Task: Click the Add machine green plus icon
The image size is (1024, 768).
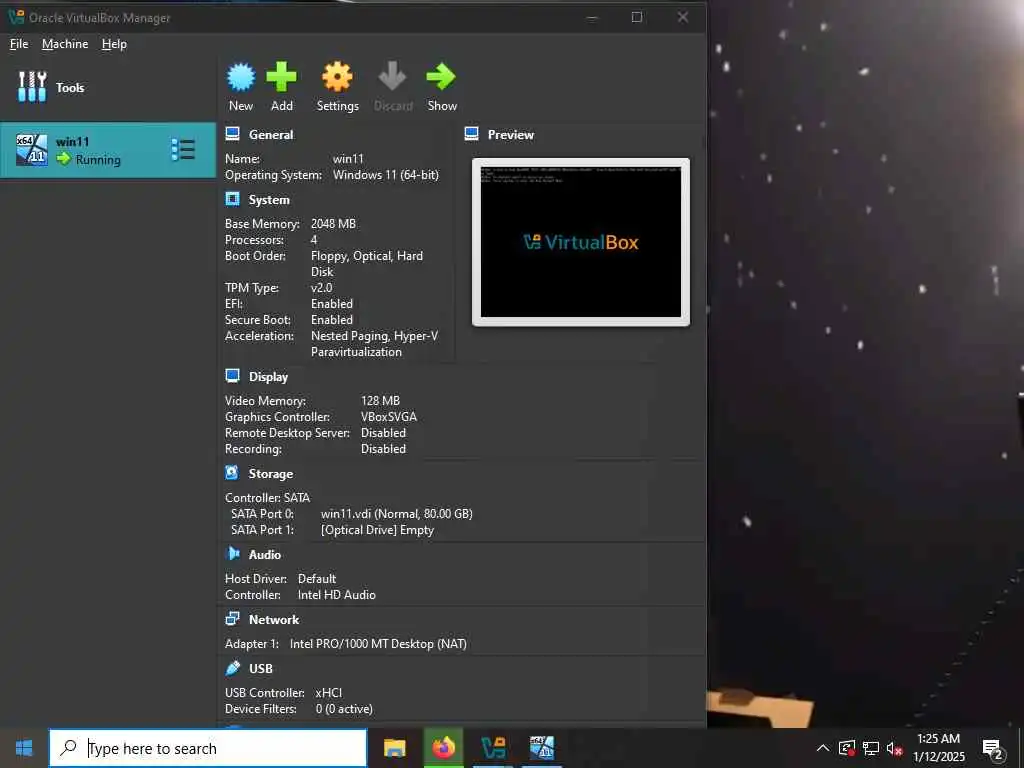Action: coord(281,77)
